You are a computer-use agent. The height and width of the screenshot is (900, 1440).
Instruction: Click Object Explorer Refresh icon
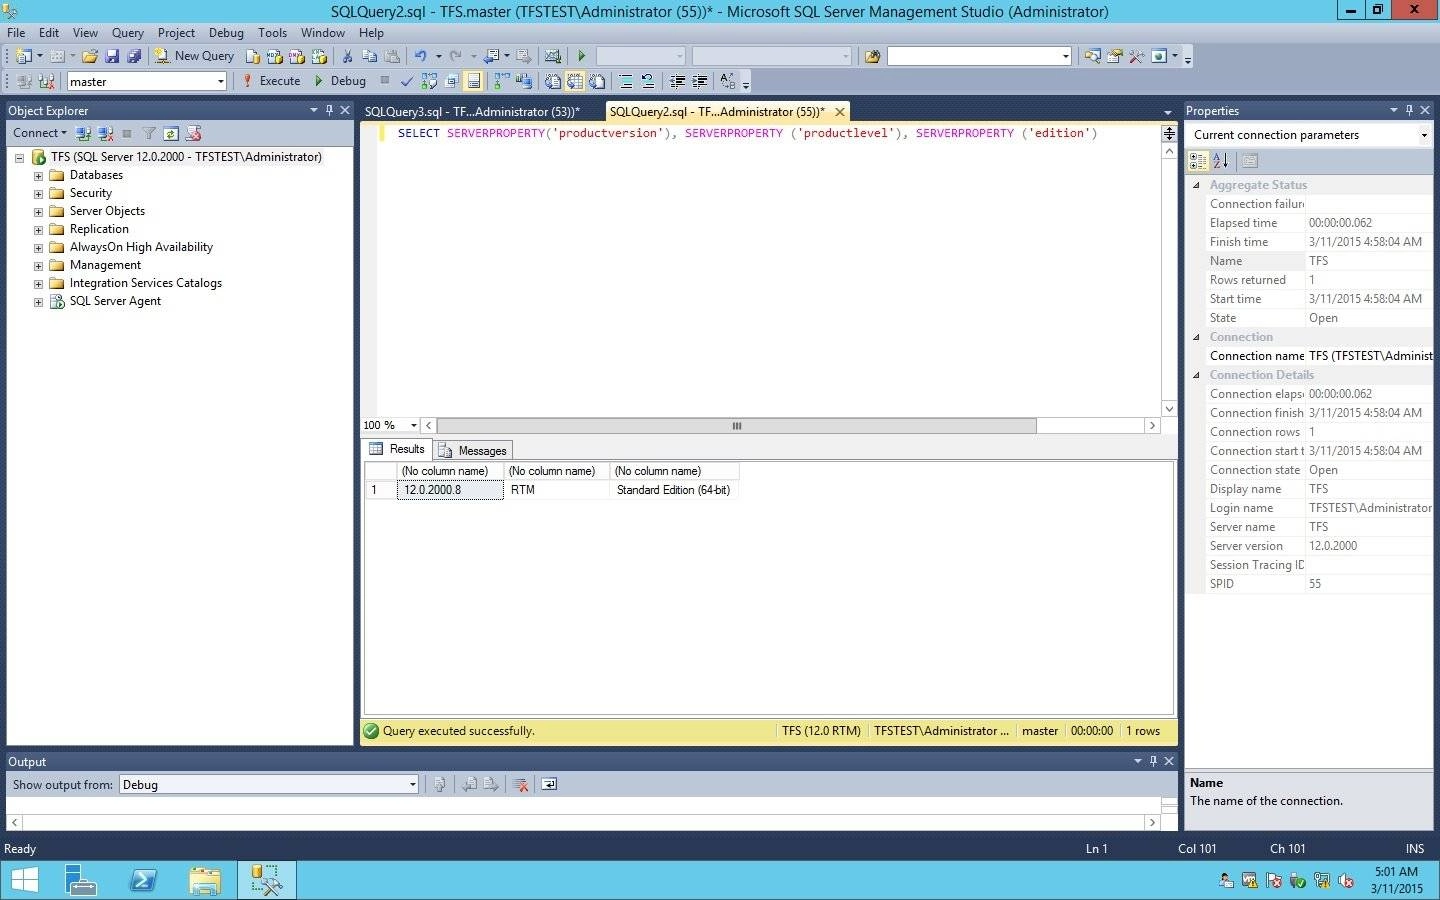pyautogui.click(x=171, y=133)
